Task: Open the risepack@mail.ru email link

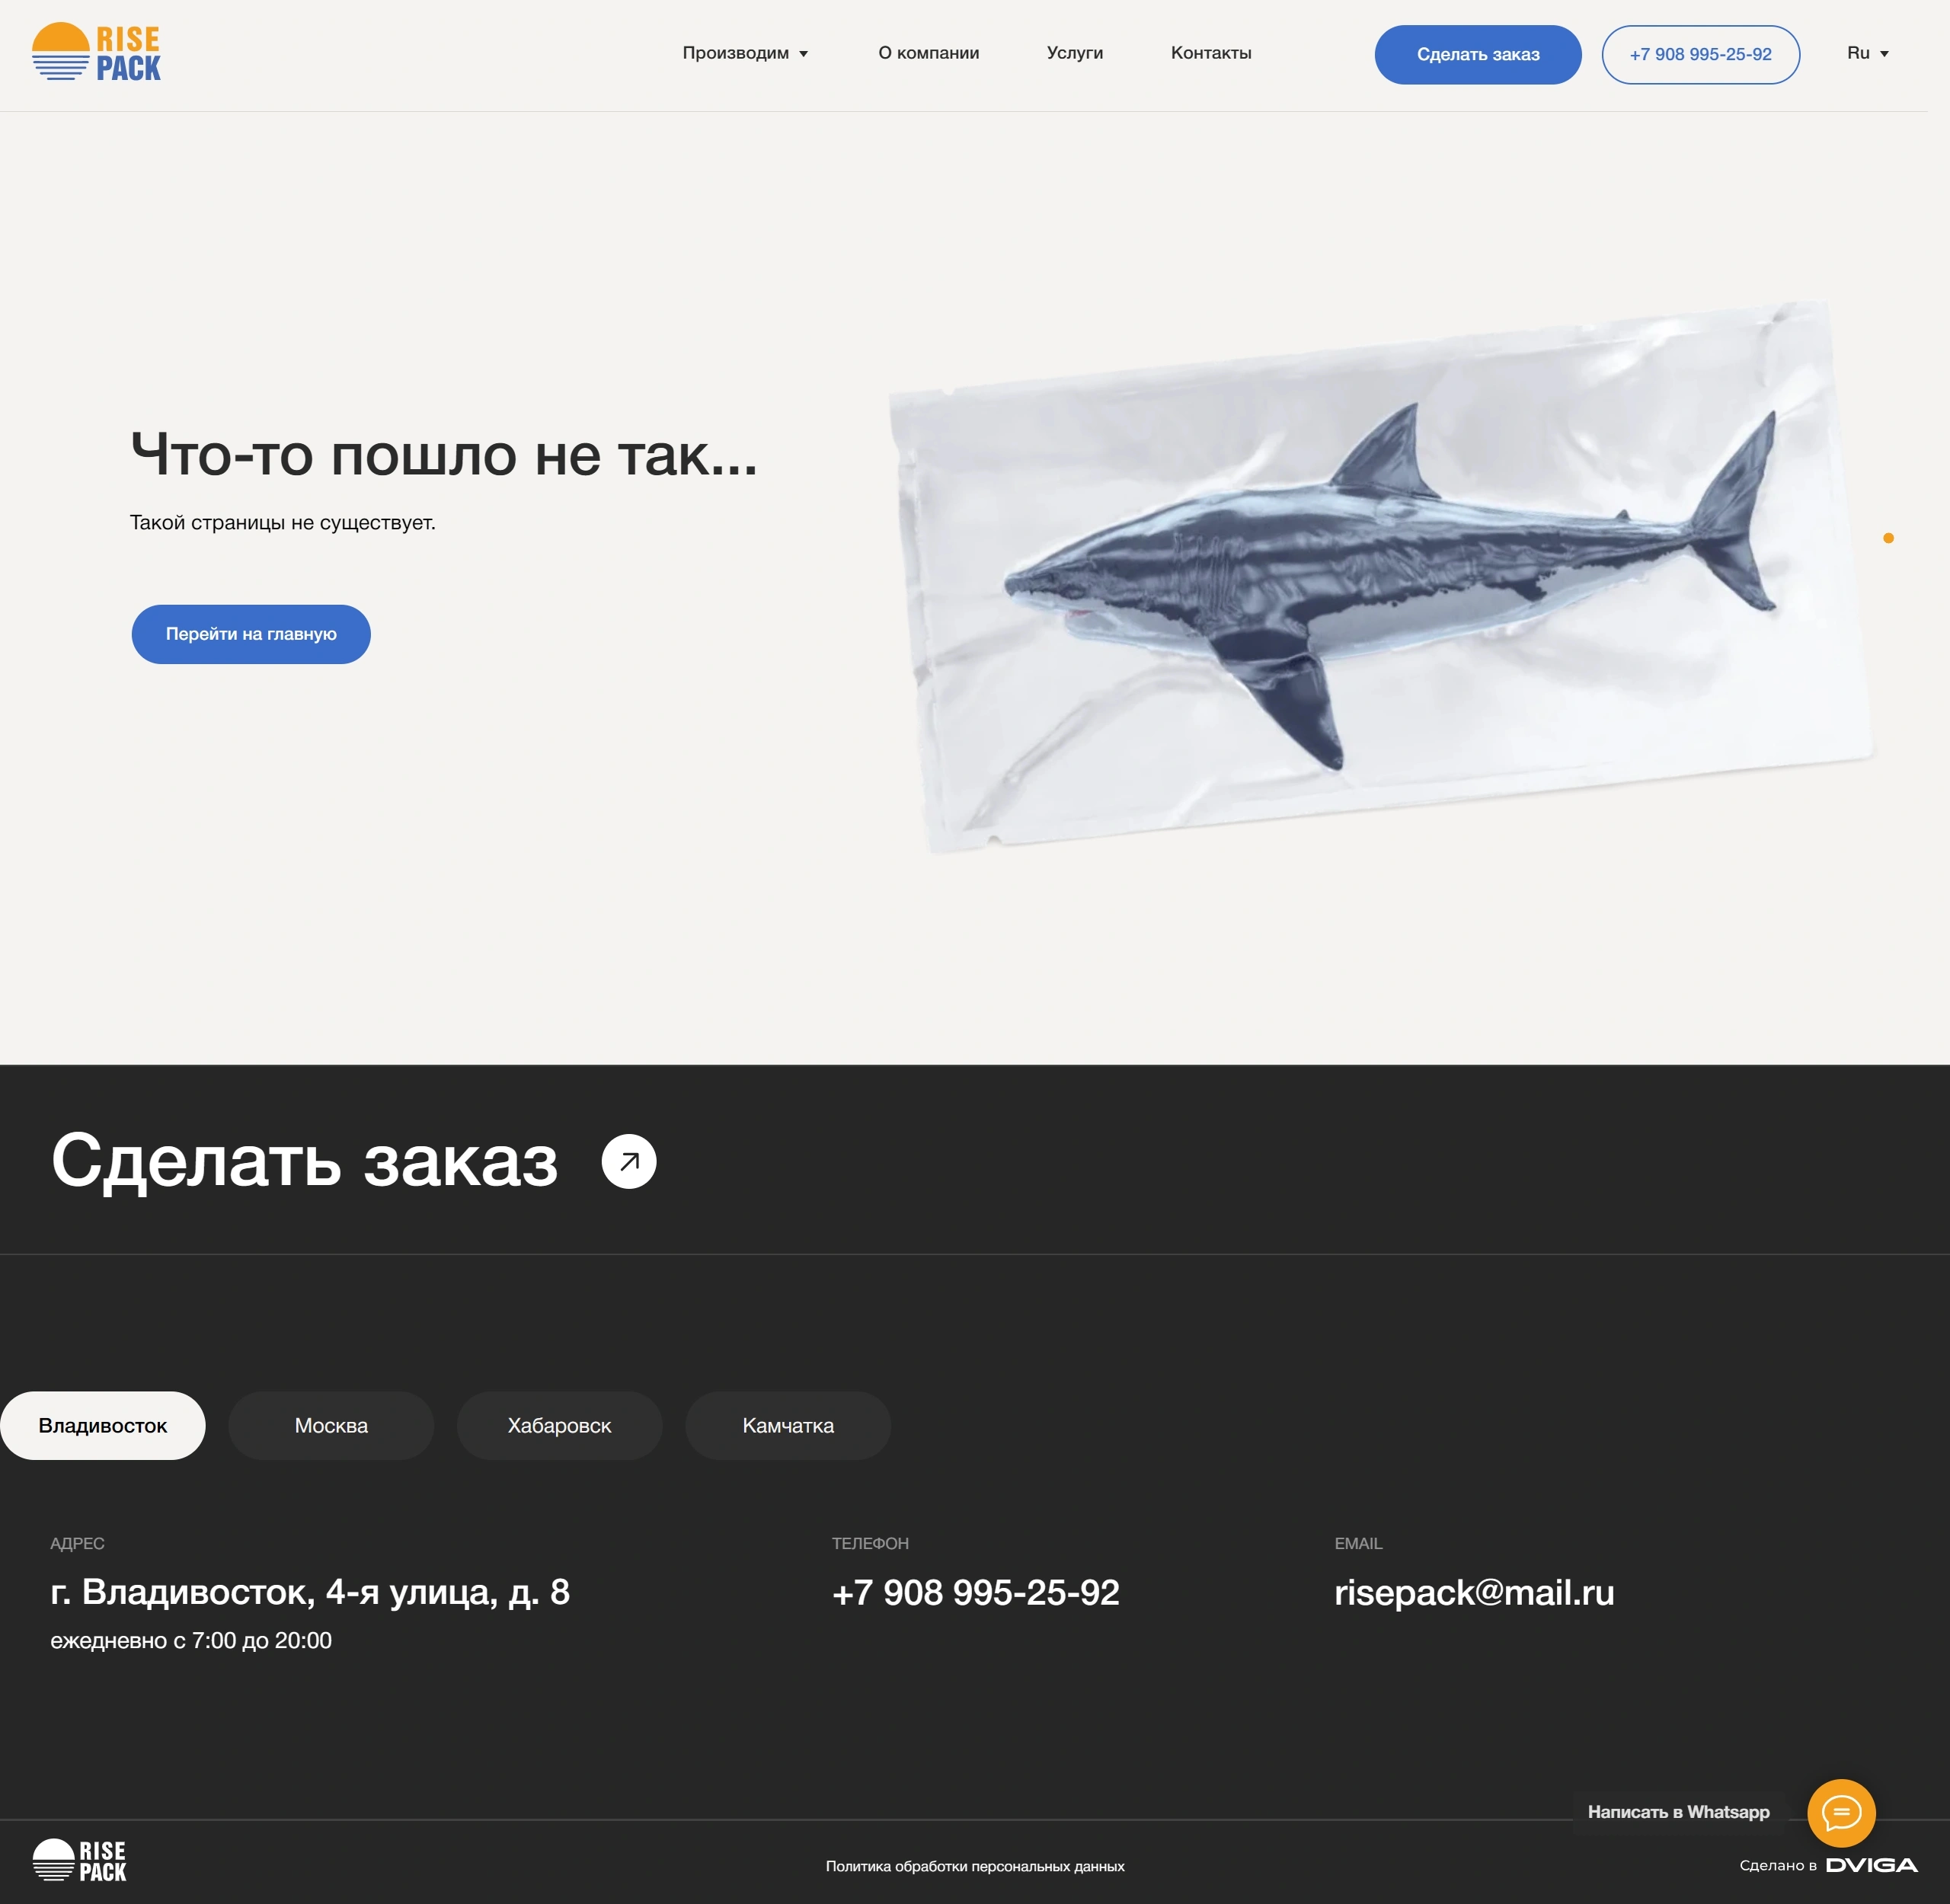Action: [1474, 1592]
